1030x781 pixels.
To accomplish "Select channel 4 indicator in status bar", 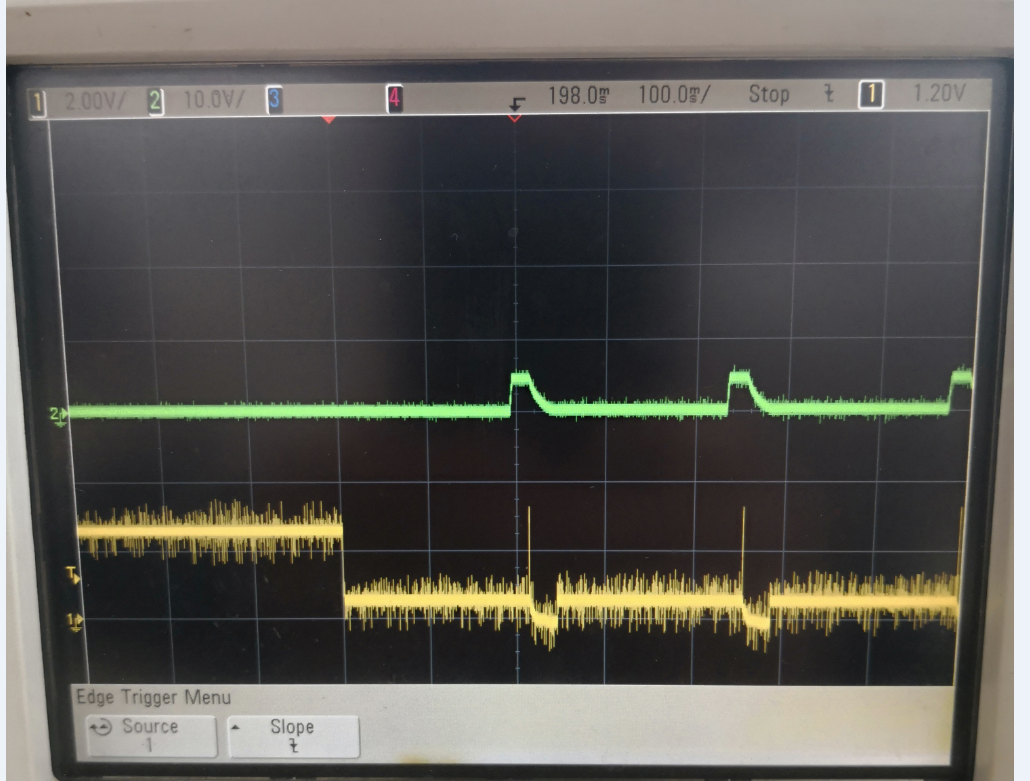I will click(x=394, y=99).
